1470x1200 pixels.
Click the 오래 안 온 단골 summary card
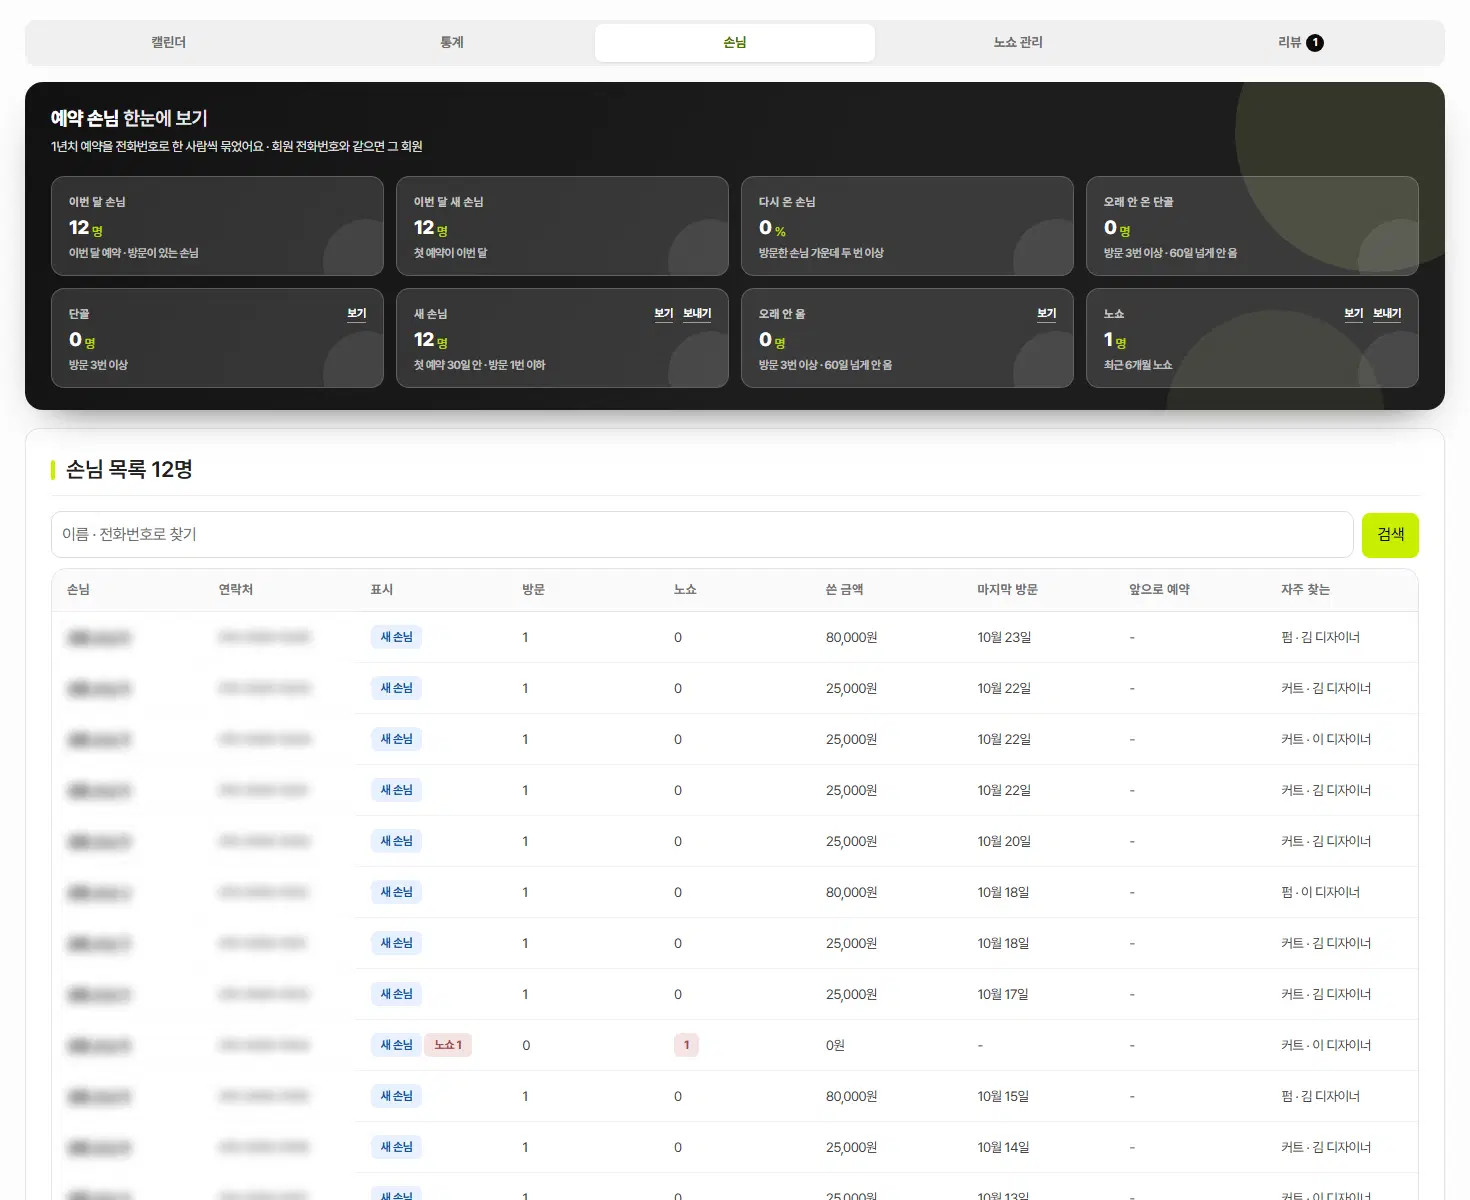tap(1252, 226)
